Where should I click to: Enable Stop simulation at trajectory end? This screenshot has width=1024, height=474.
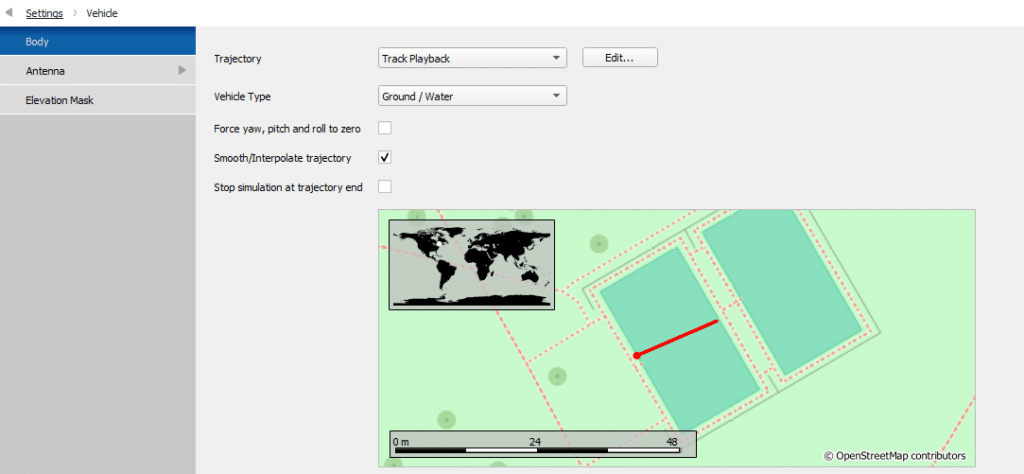(x=385, y=187)
